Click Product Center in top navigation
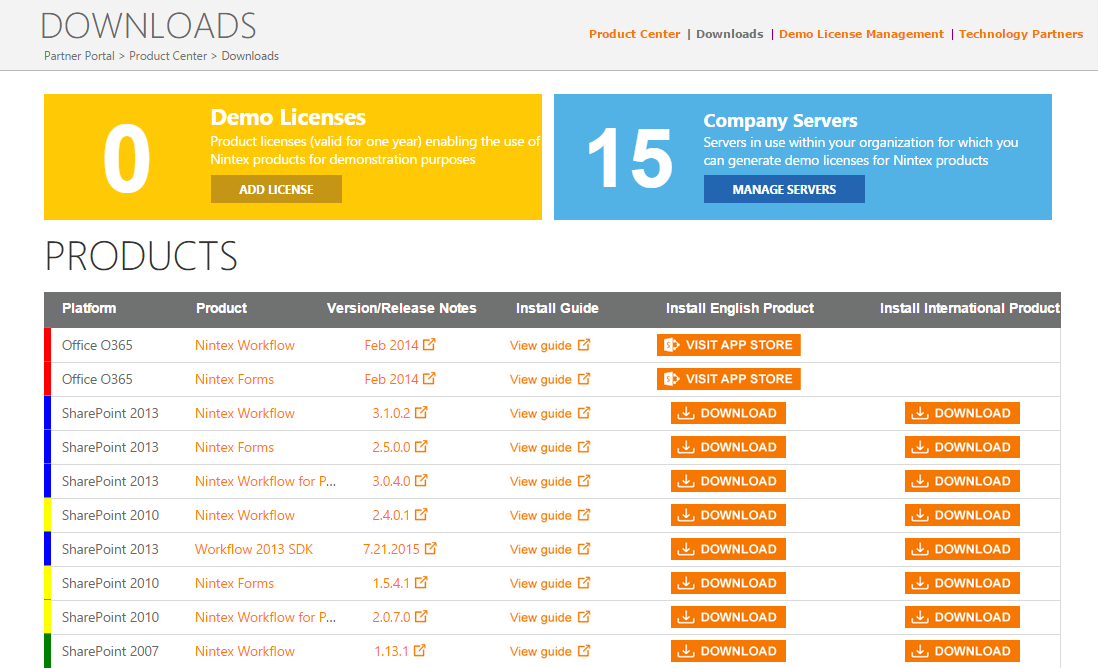Screen dimensions: 1098x668 [634, 34]
